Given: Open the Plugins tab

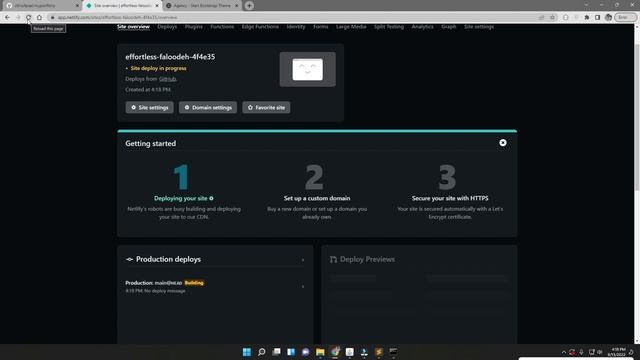Looking at the screenshot, I should [x=193, y=27].
